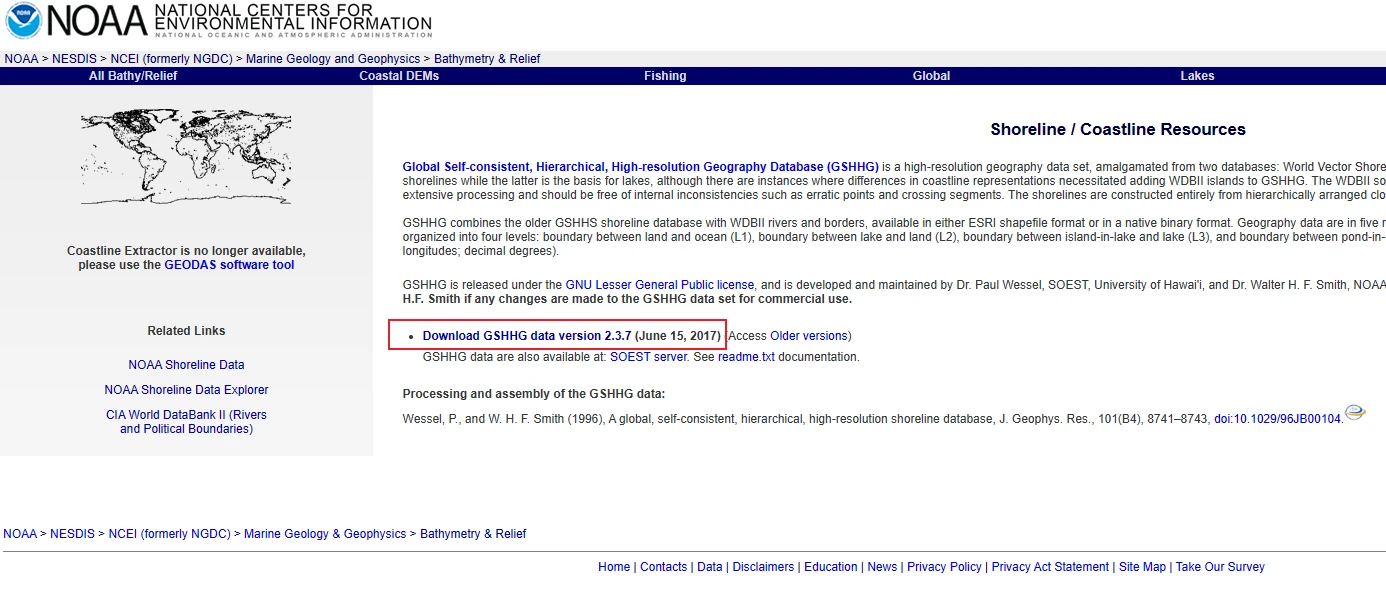Click NOAA in the bottom breadcrumb
Image resolution: width=1386 pixels, height=592 pixels.
pos(20,534)
